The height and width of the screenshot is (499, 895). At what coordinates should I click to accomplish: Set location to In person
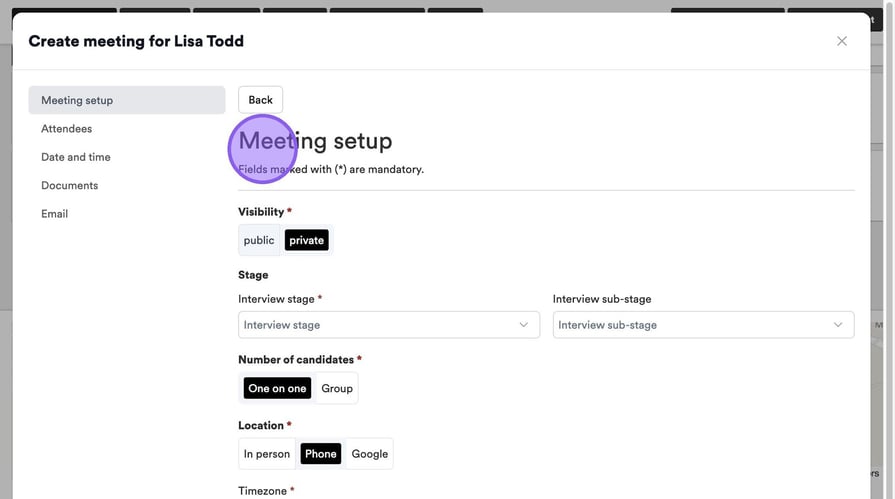267,454
